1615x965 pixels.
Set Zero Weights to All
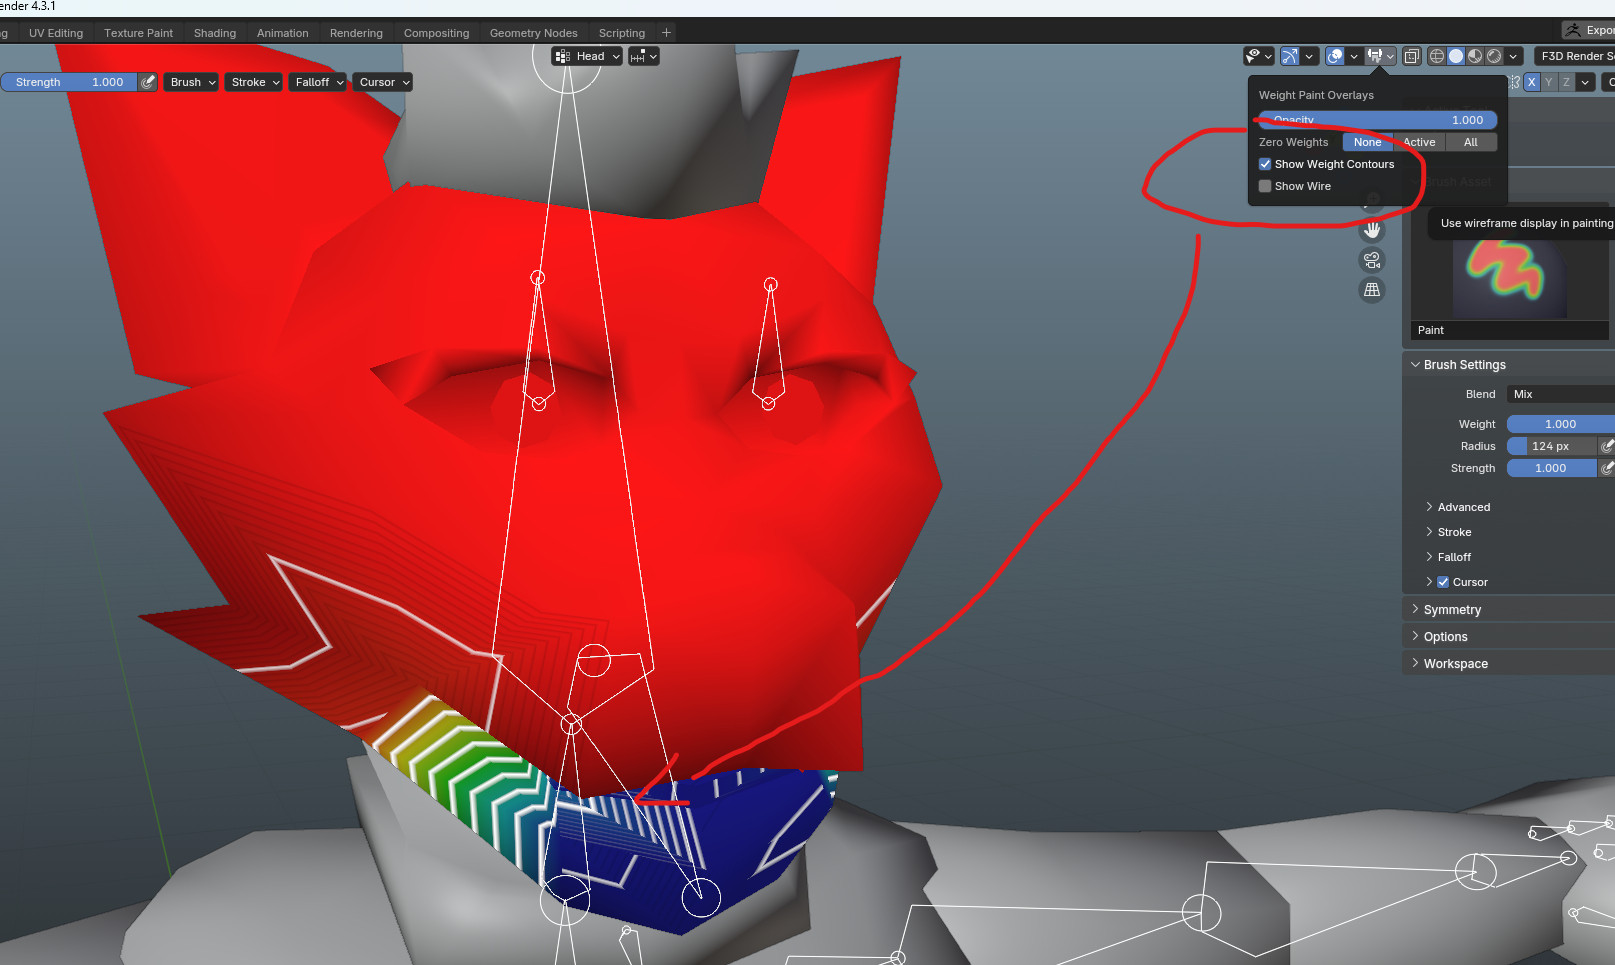(1471, 142)
